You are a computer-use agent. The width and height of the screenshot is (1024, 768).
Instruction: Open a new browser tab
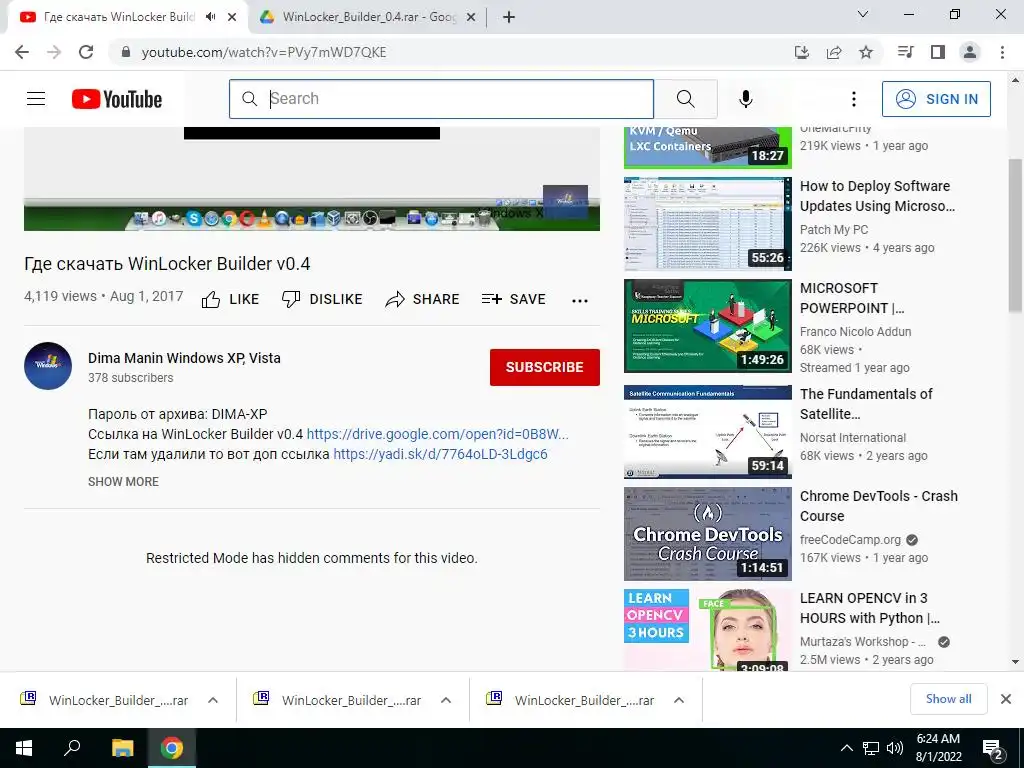[x=509, y=17]
